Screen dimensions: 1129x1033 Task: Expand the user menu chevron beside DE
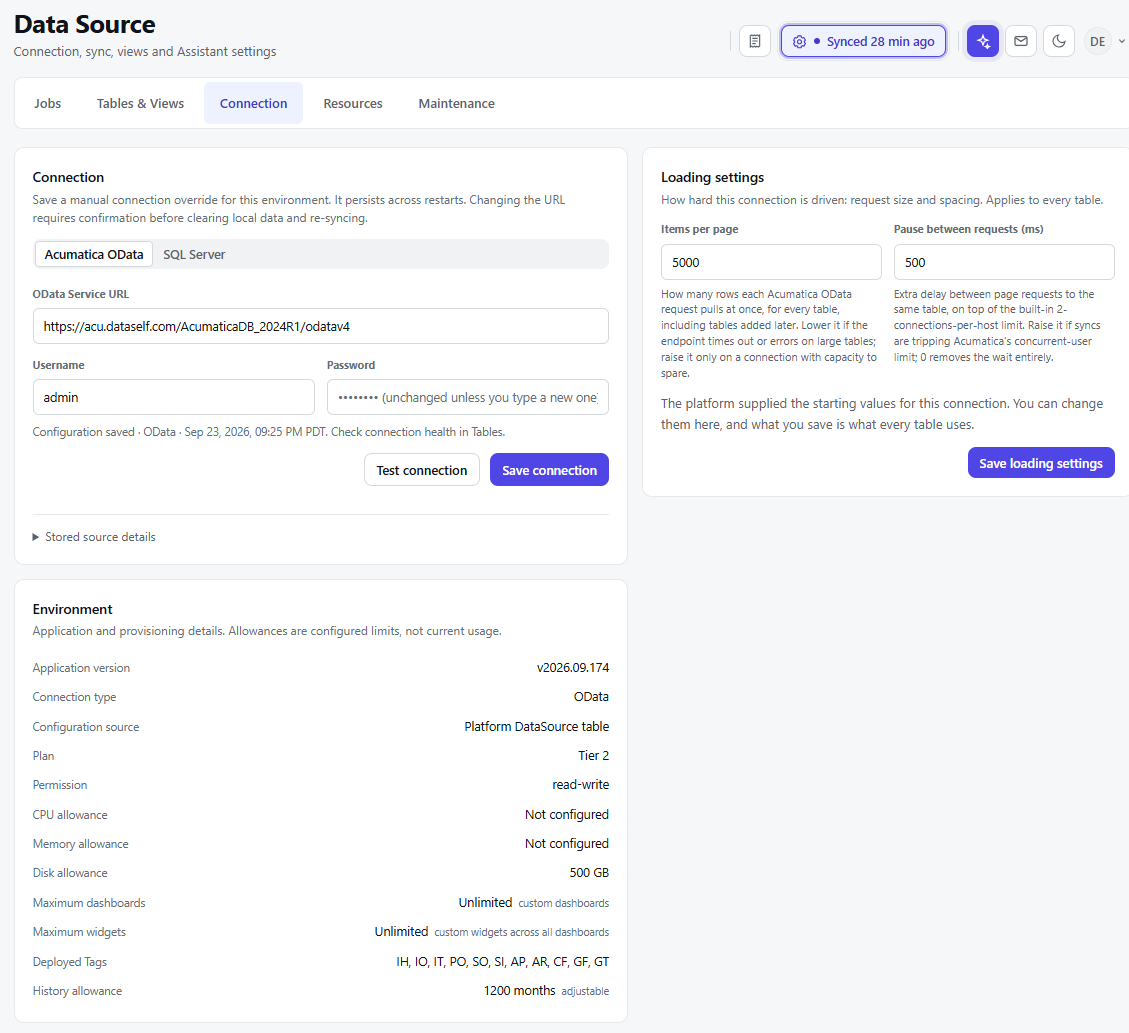pyautogui.click(x=1122, y=41)
